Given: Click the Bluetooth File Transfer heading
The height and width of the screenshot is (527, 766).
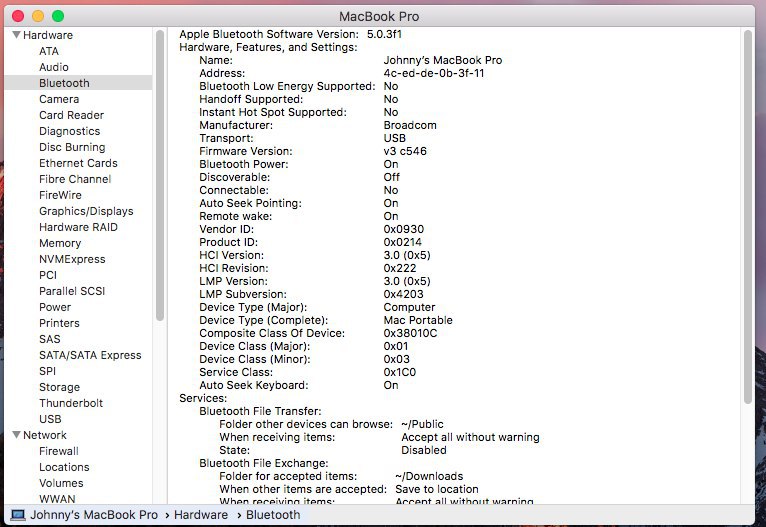Looking at the screenshot, I should pos(260,411).
